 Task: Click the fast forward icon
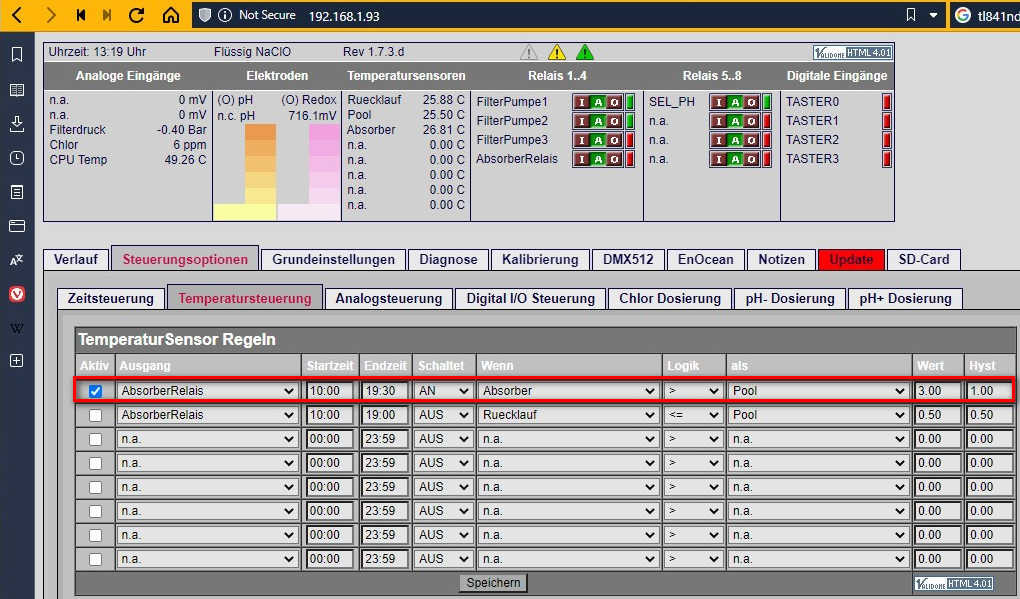pos(107,15)
